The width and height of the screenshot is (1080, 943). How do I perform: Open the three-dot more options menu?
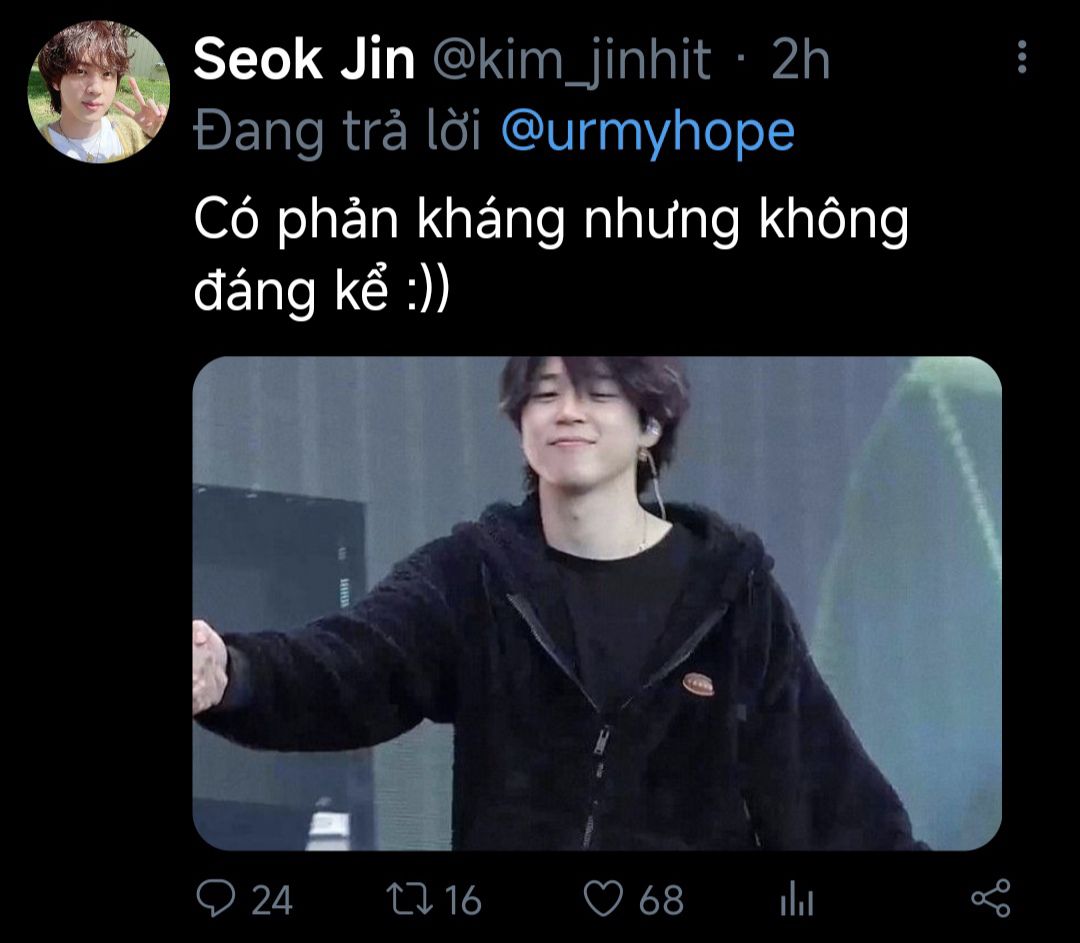pos(1022,56)
